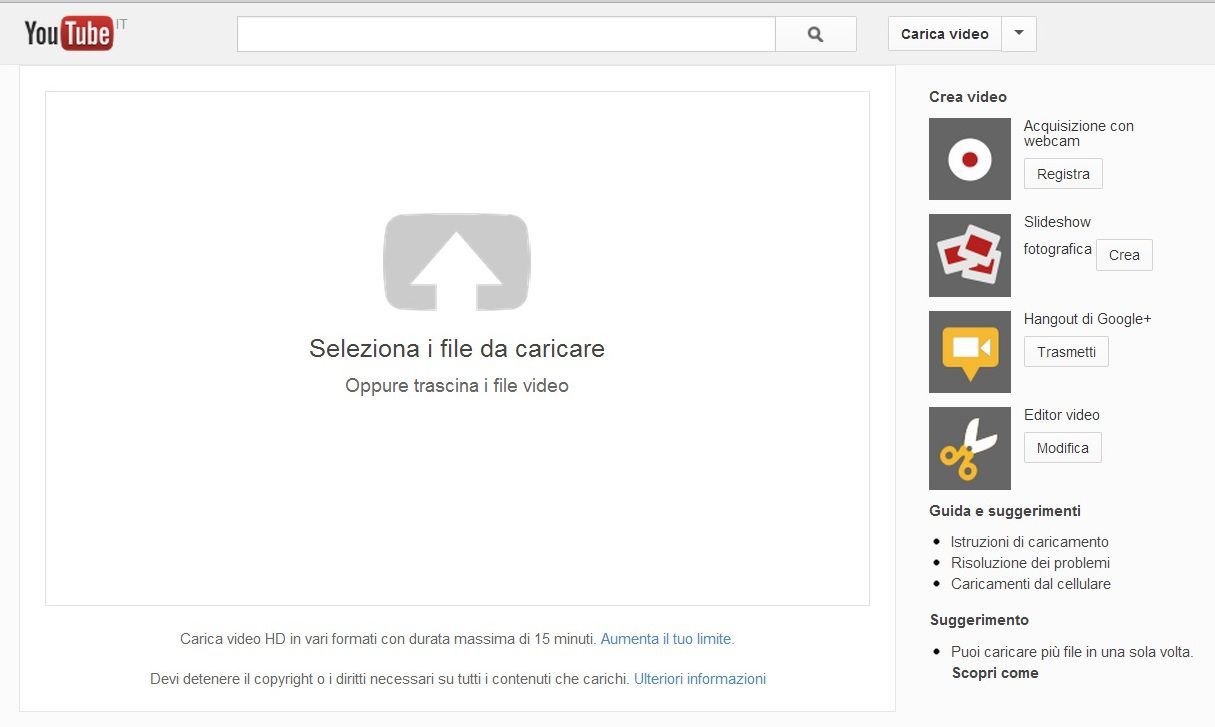This screenshot has height=727, width=1215.
Task: Click the Trasmetti button
Action: 1066,352
